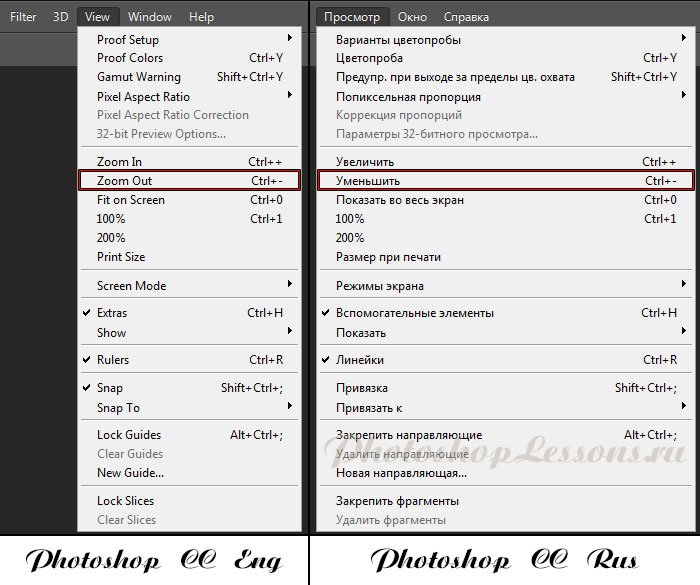Toggle Вспомогательные элементы checked item
This screenshot has height=585, width=700.
click(505, 313)
